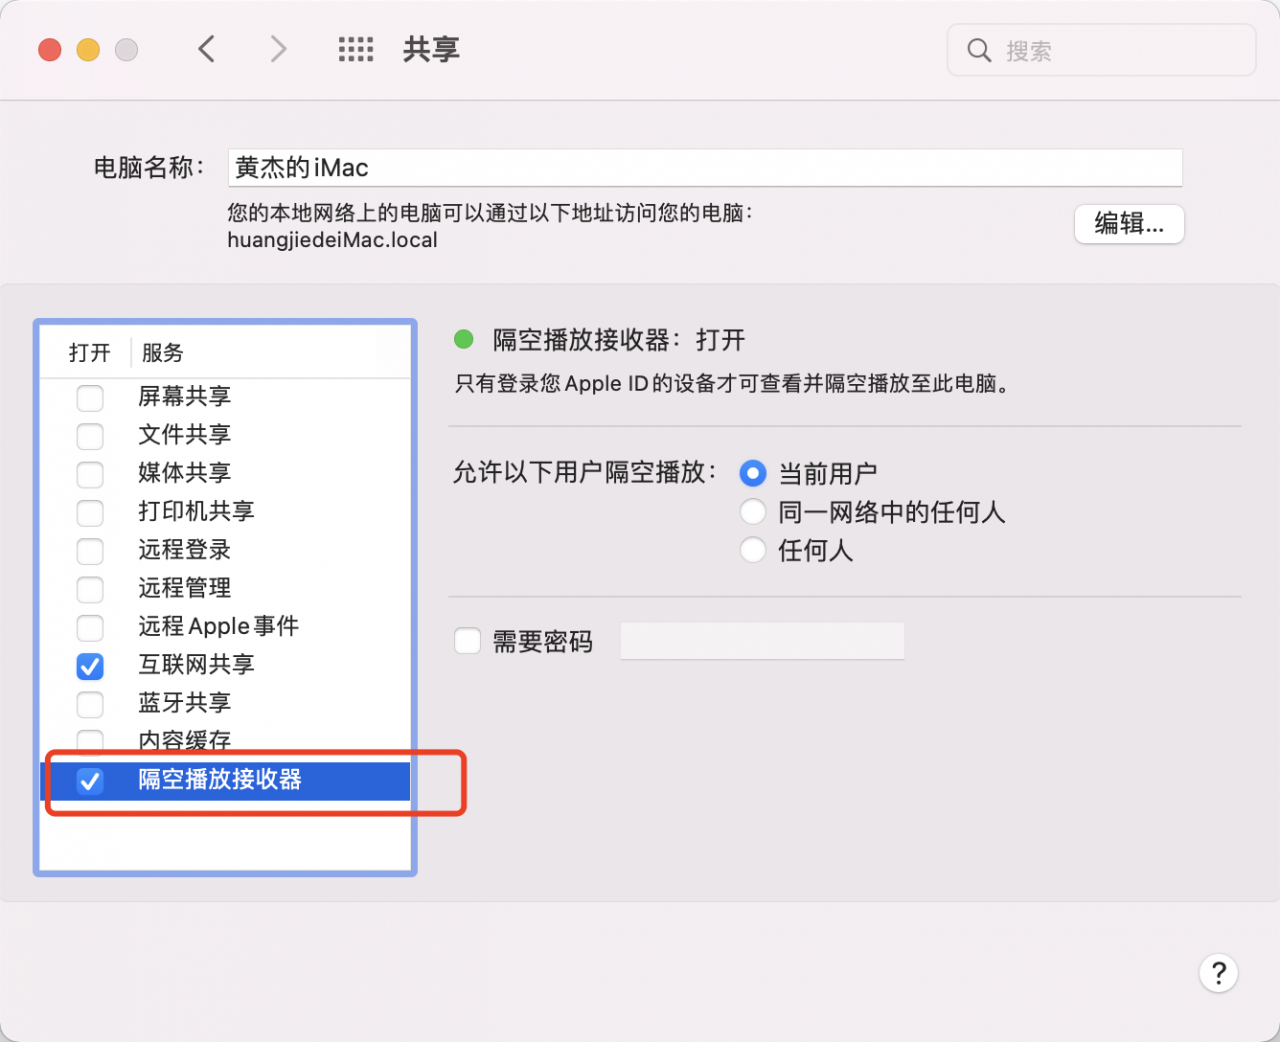Select 蓝牙共享 in the services list
This screenshot has width=1280, height=1042.
point(185,703)
